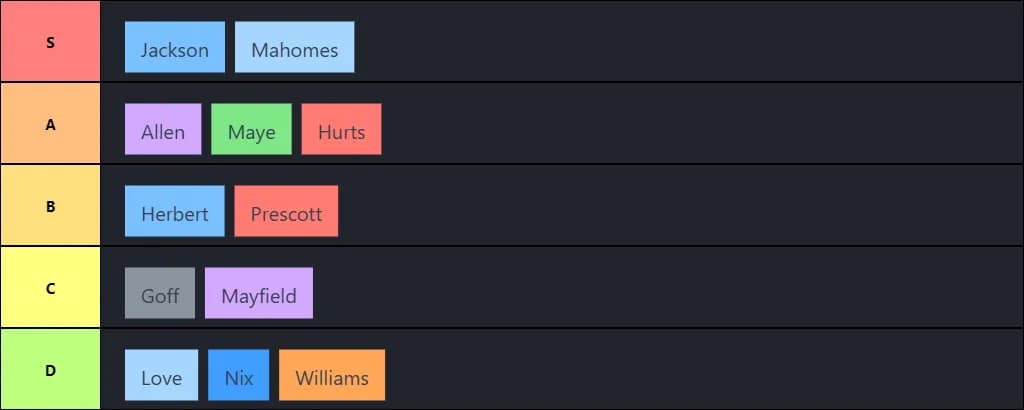Click empty area of the B tier row

click(680, 206)
